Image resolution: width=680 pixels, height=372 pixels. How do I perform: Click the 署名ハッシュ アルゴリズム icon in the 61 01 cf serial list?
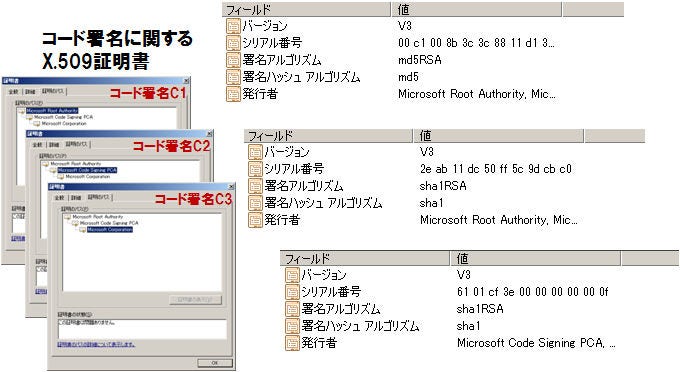[292, 326]
